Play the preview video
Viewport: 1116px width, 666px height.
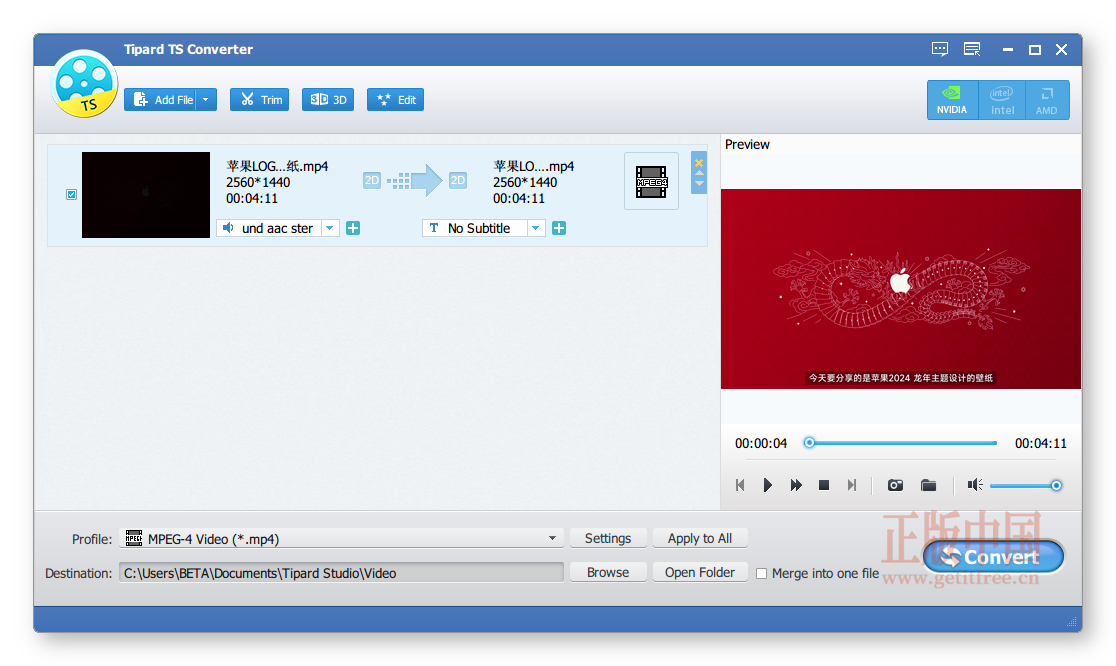[767, 485]
